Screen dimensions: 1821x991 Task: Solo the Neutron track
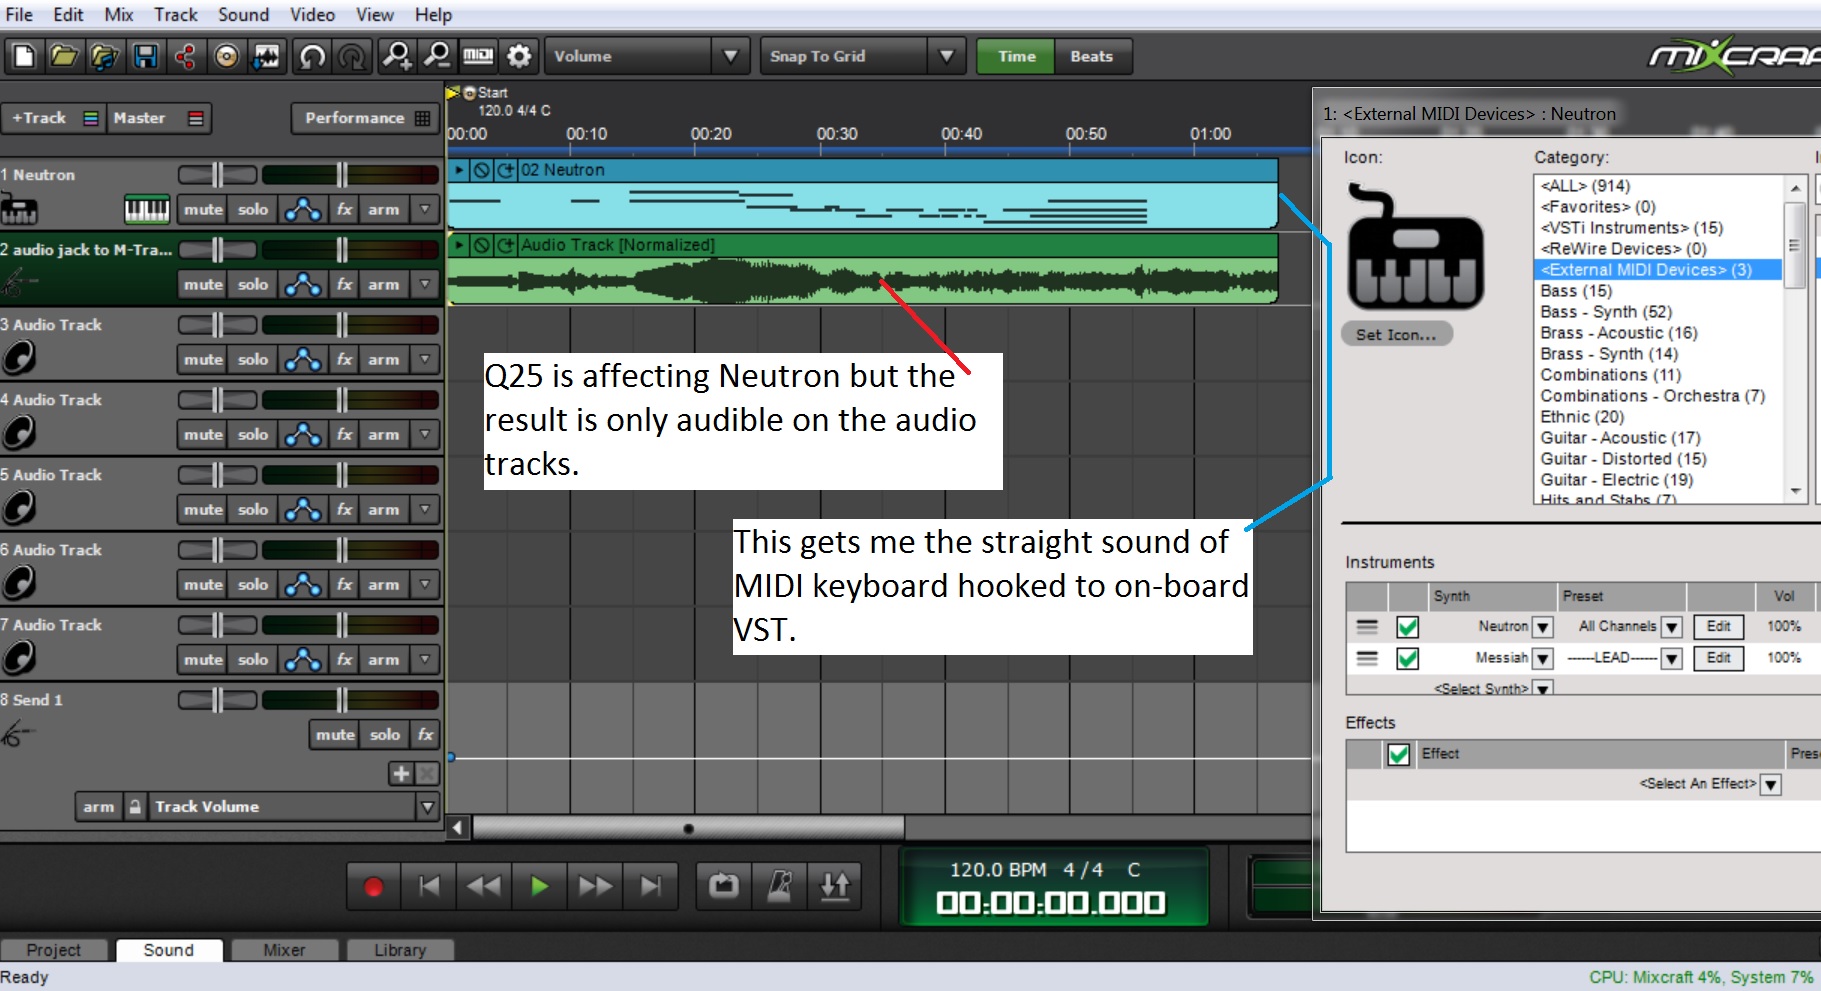point(253,209)
